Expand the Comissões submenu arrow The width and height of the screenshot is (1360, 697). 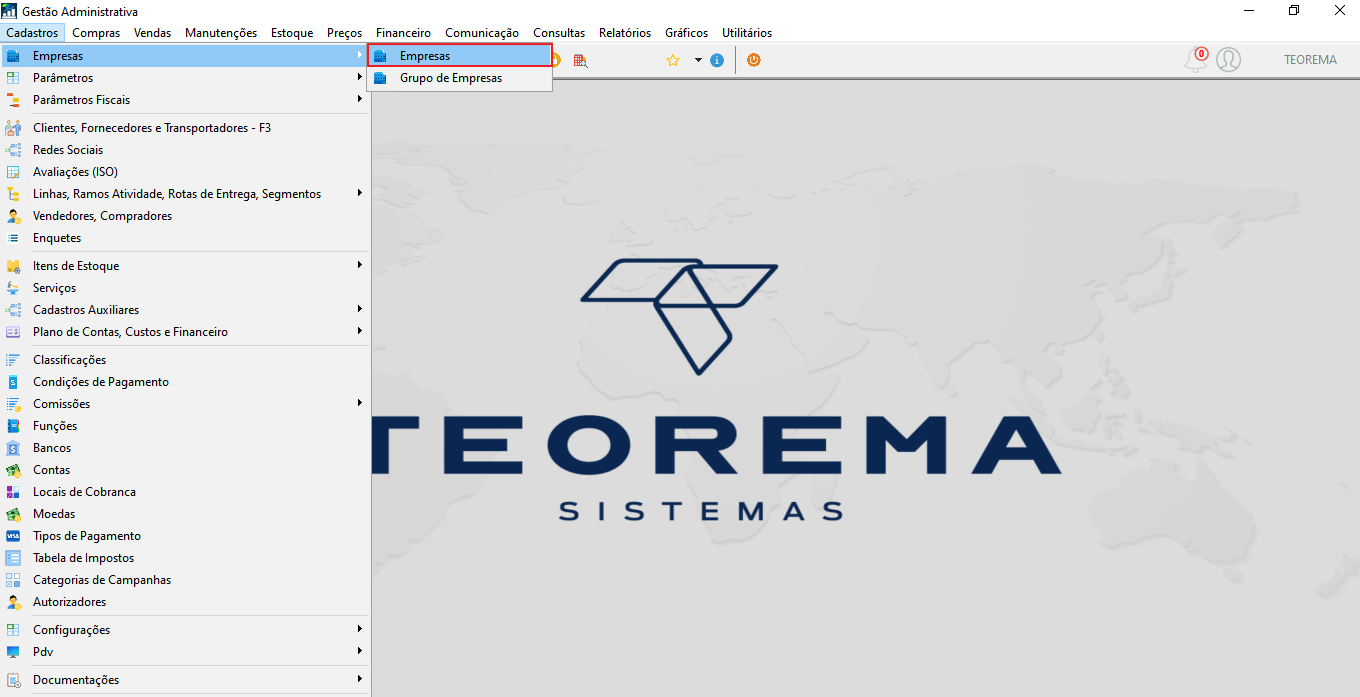point(360,403)
